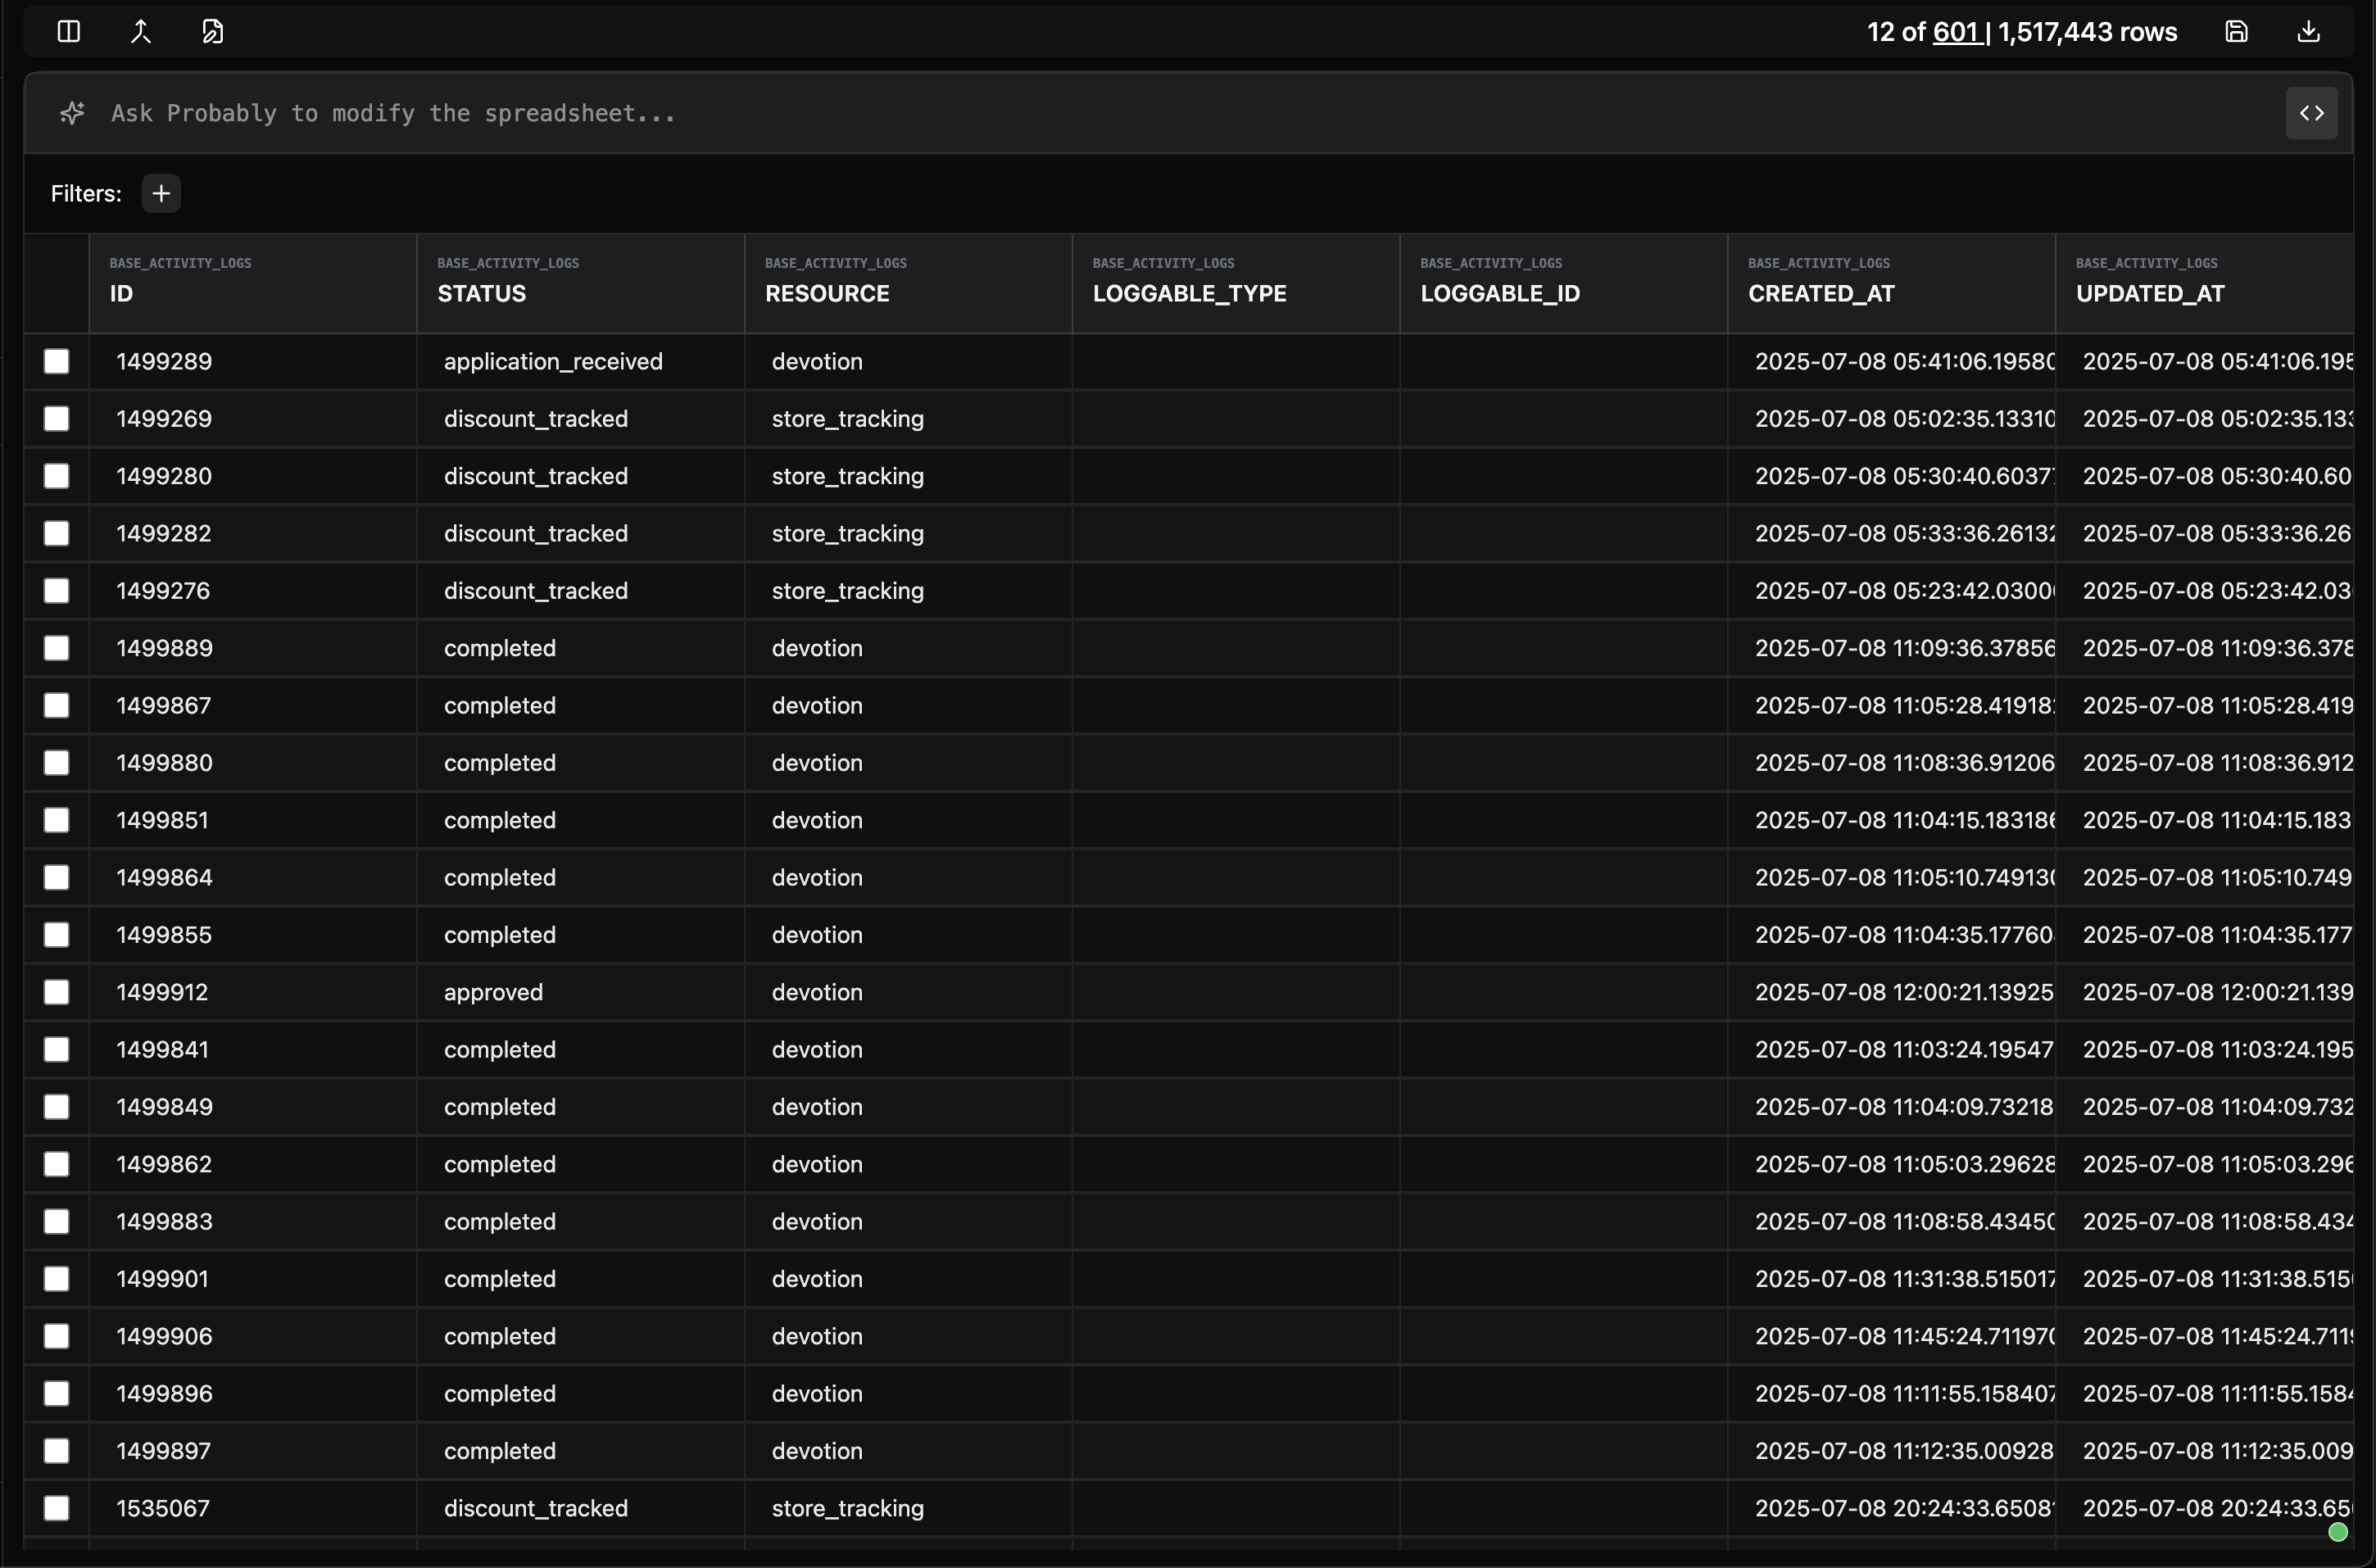Download data using the download icon
The height and width of the screenshot is (1568, 2376).
[x=2308, y=31]
